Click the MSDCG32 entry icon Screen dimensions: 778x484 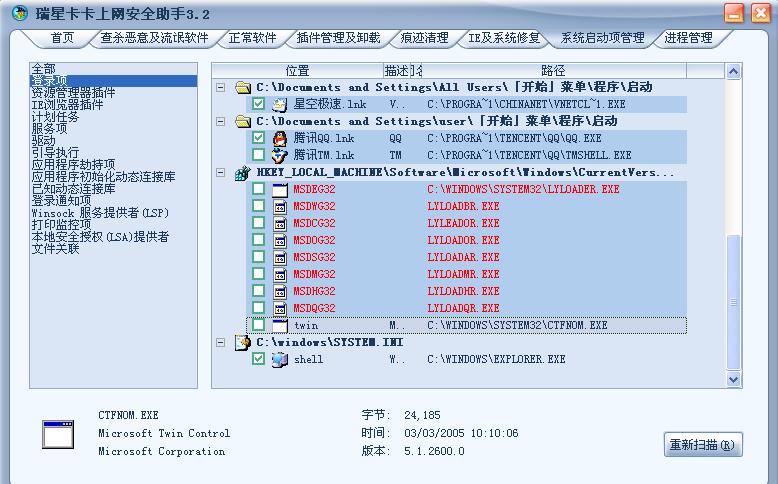click(280, 223)
